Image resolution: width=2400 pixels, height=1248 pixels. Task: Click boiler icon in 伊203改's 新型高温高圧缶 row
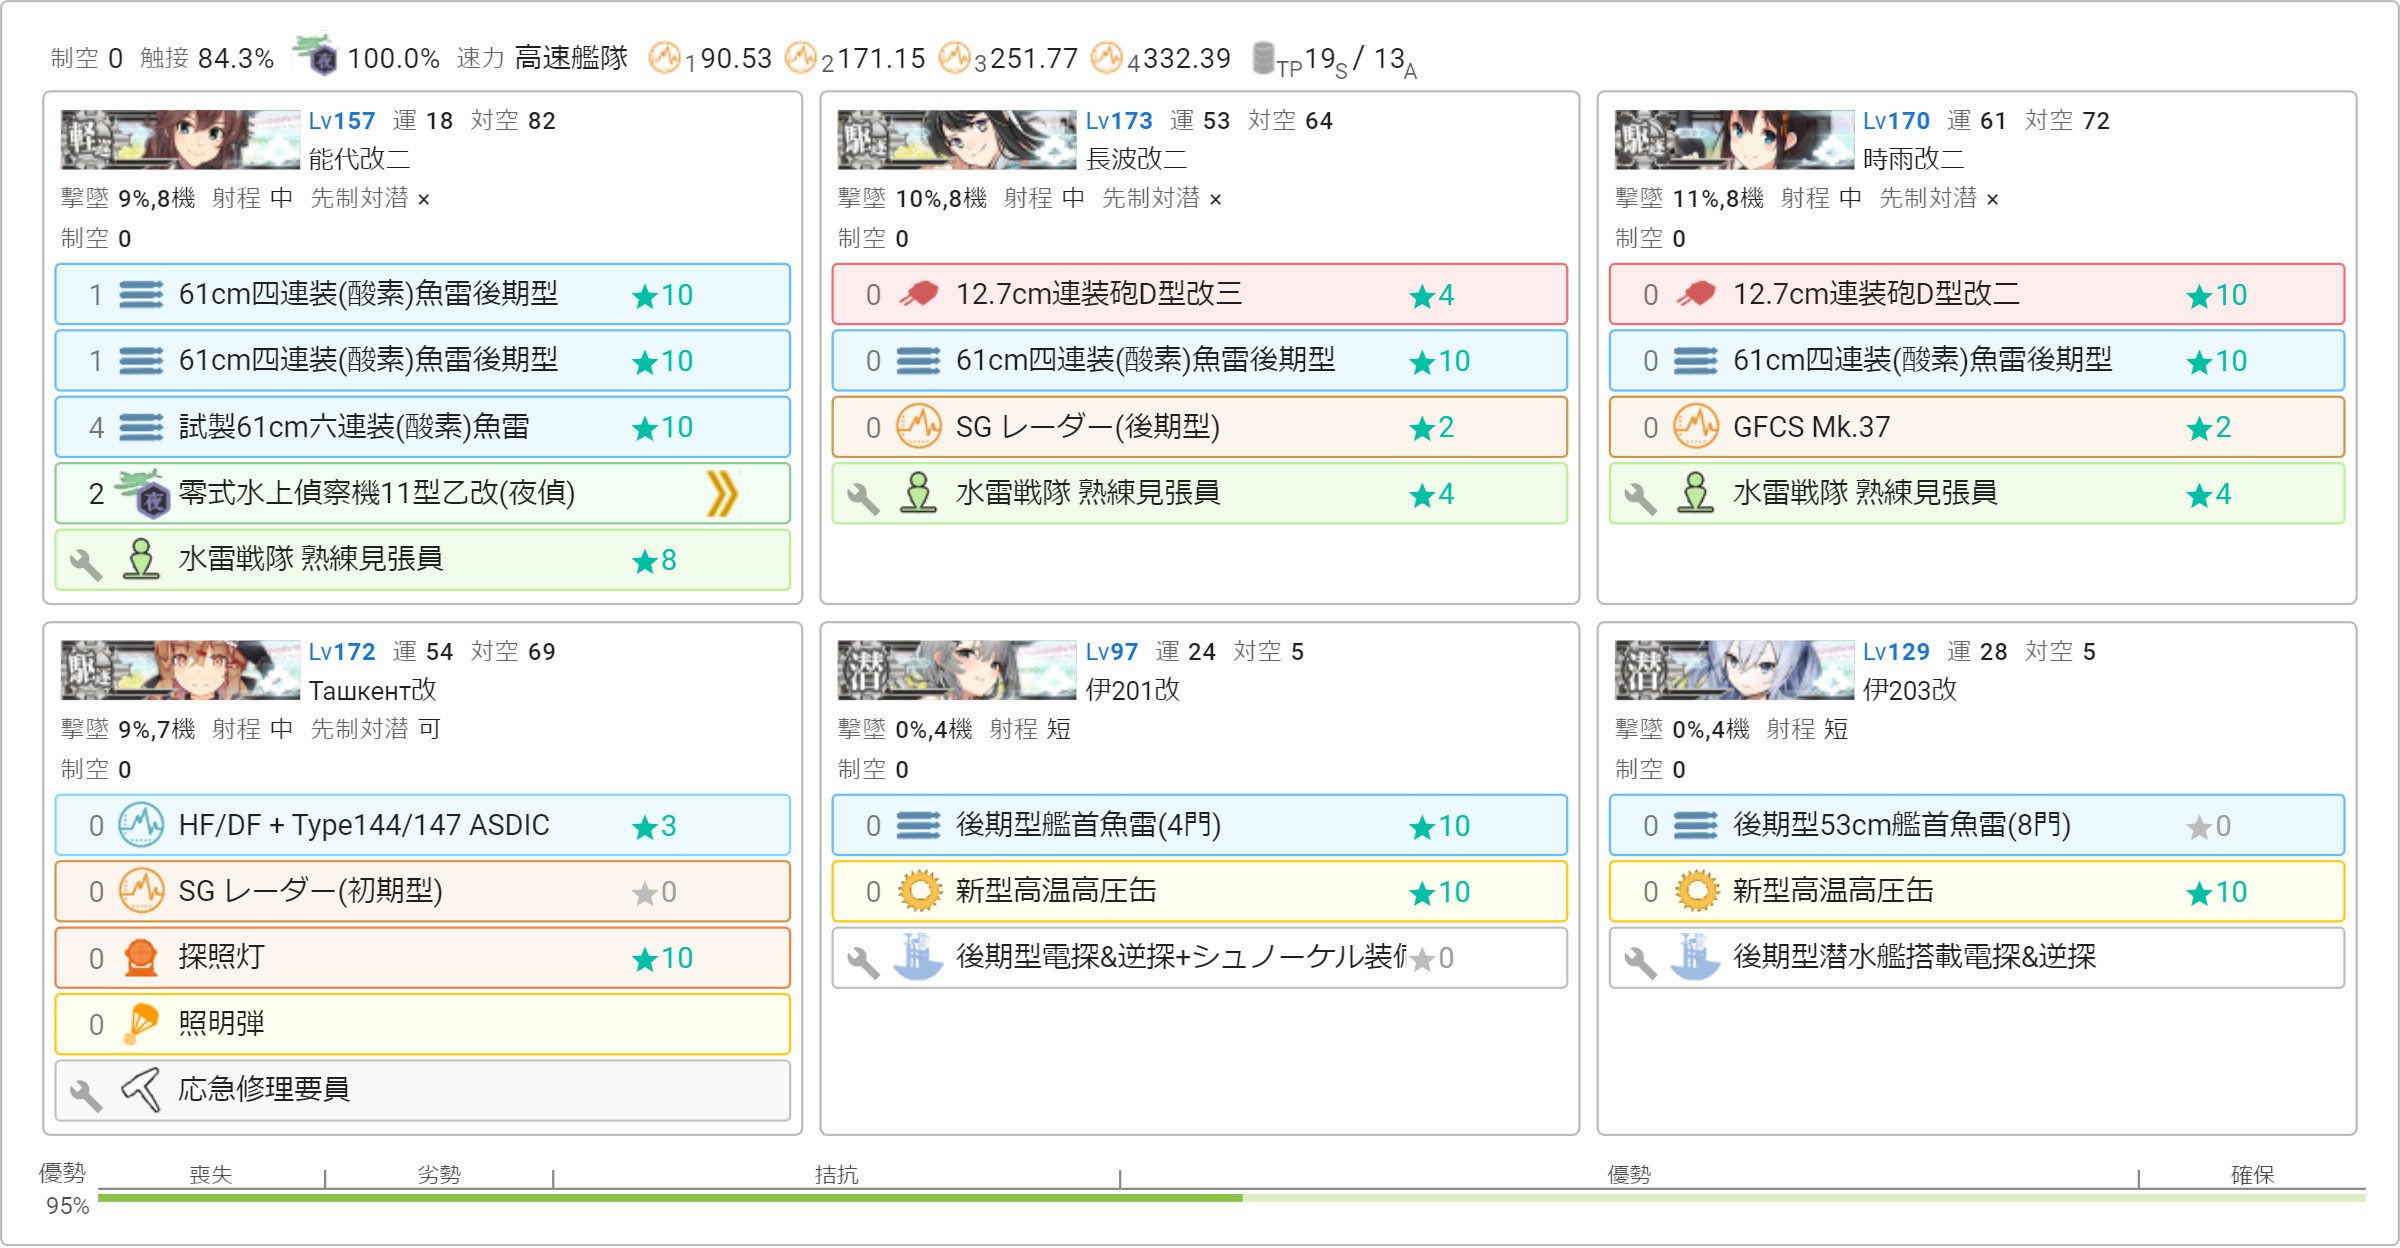tap(1695, 891)
